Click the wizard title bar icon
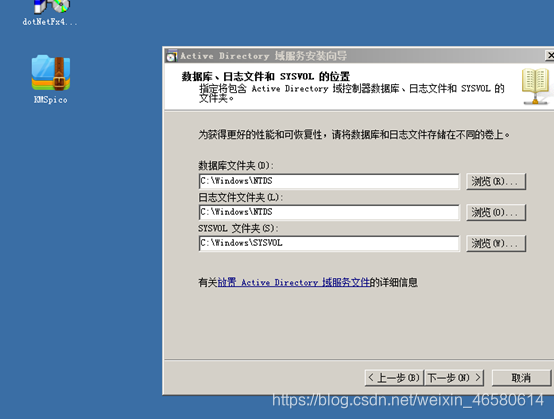 point(172,56)
